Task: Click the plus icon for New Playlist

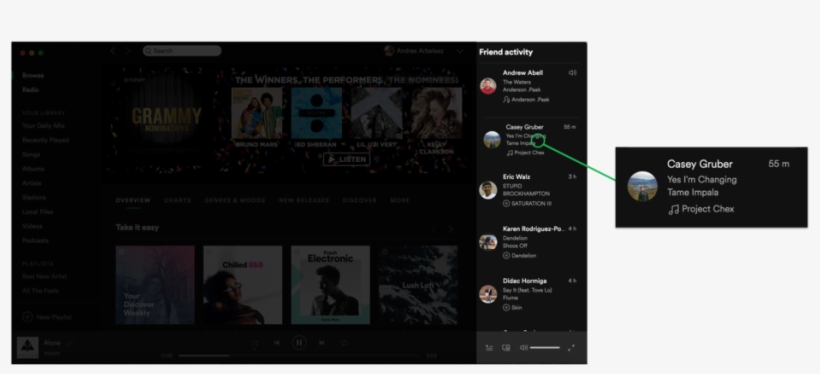Action: (27, 317)
